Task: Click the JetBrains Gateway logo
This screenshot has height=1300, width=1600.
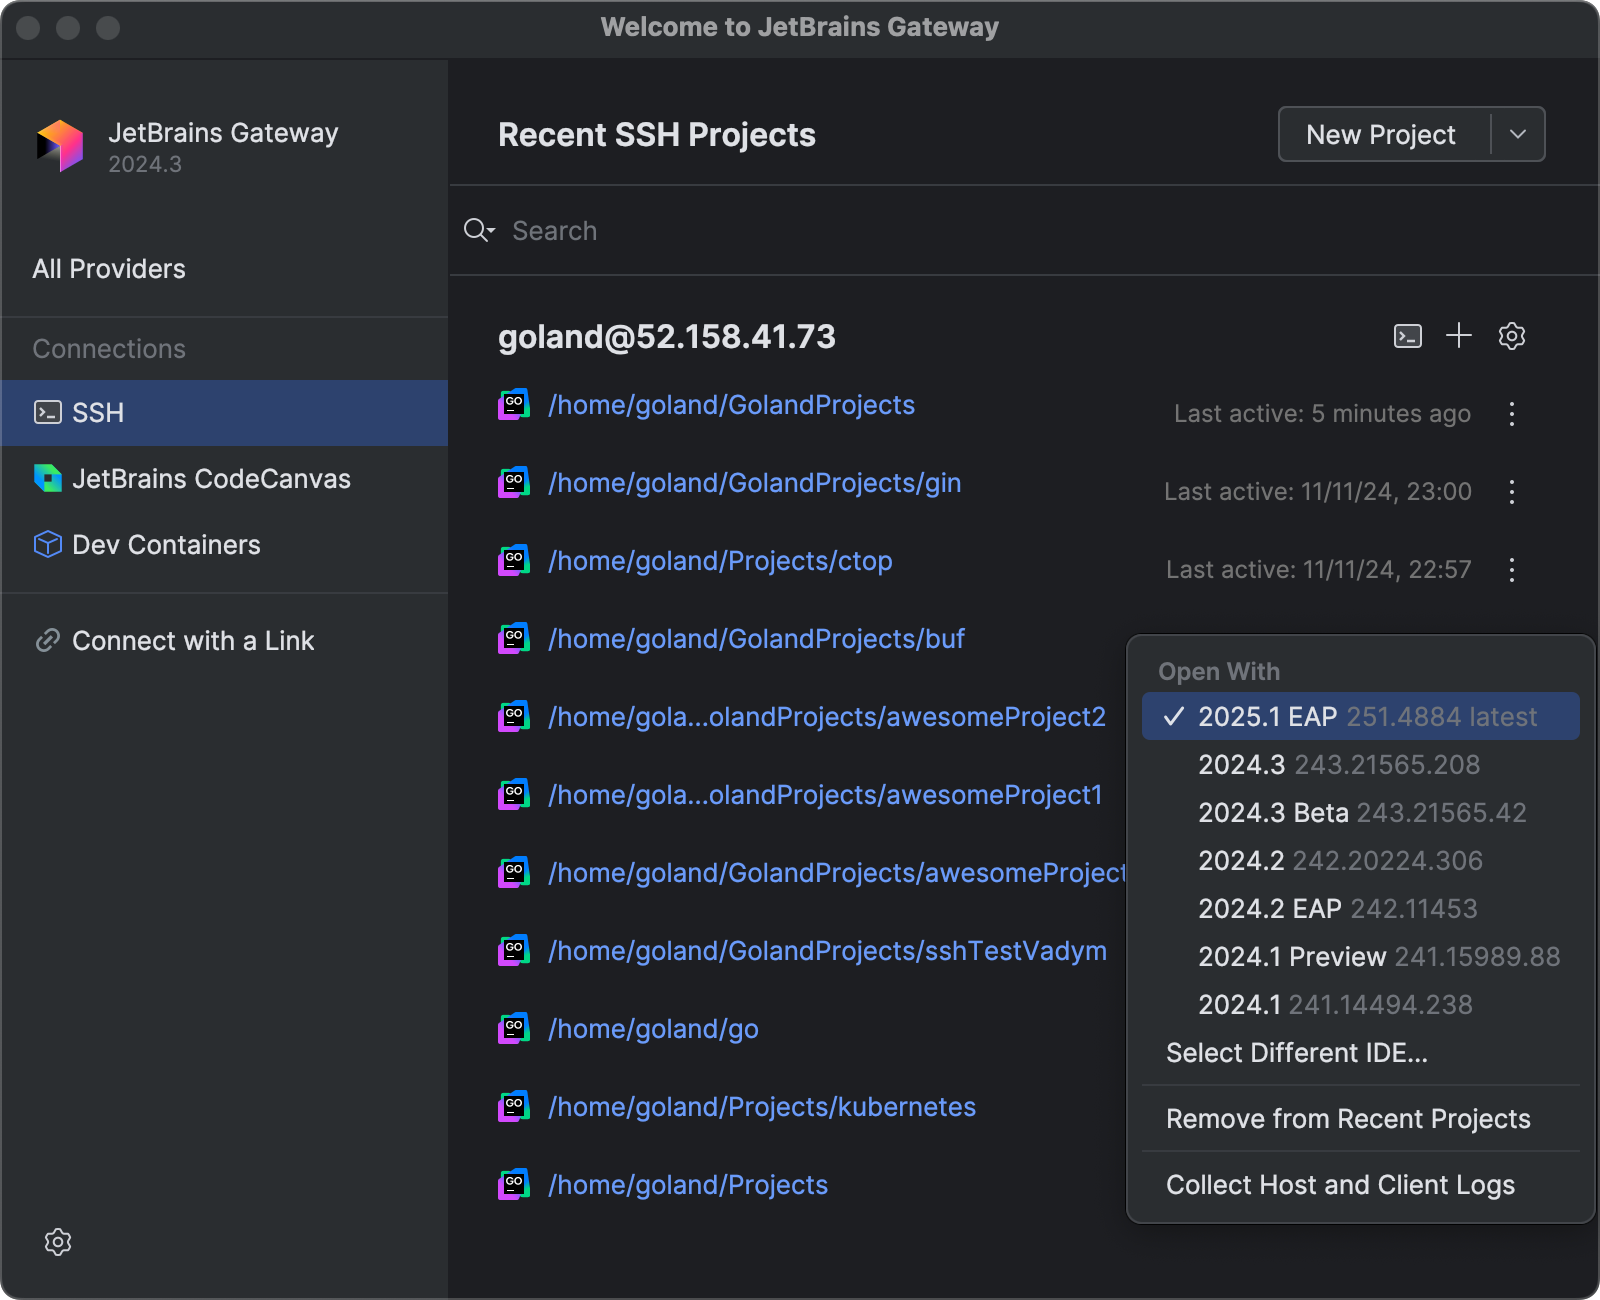Action: (x=59, y=146)
